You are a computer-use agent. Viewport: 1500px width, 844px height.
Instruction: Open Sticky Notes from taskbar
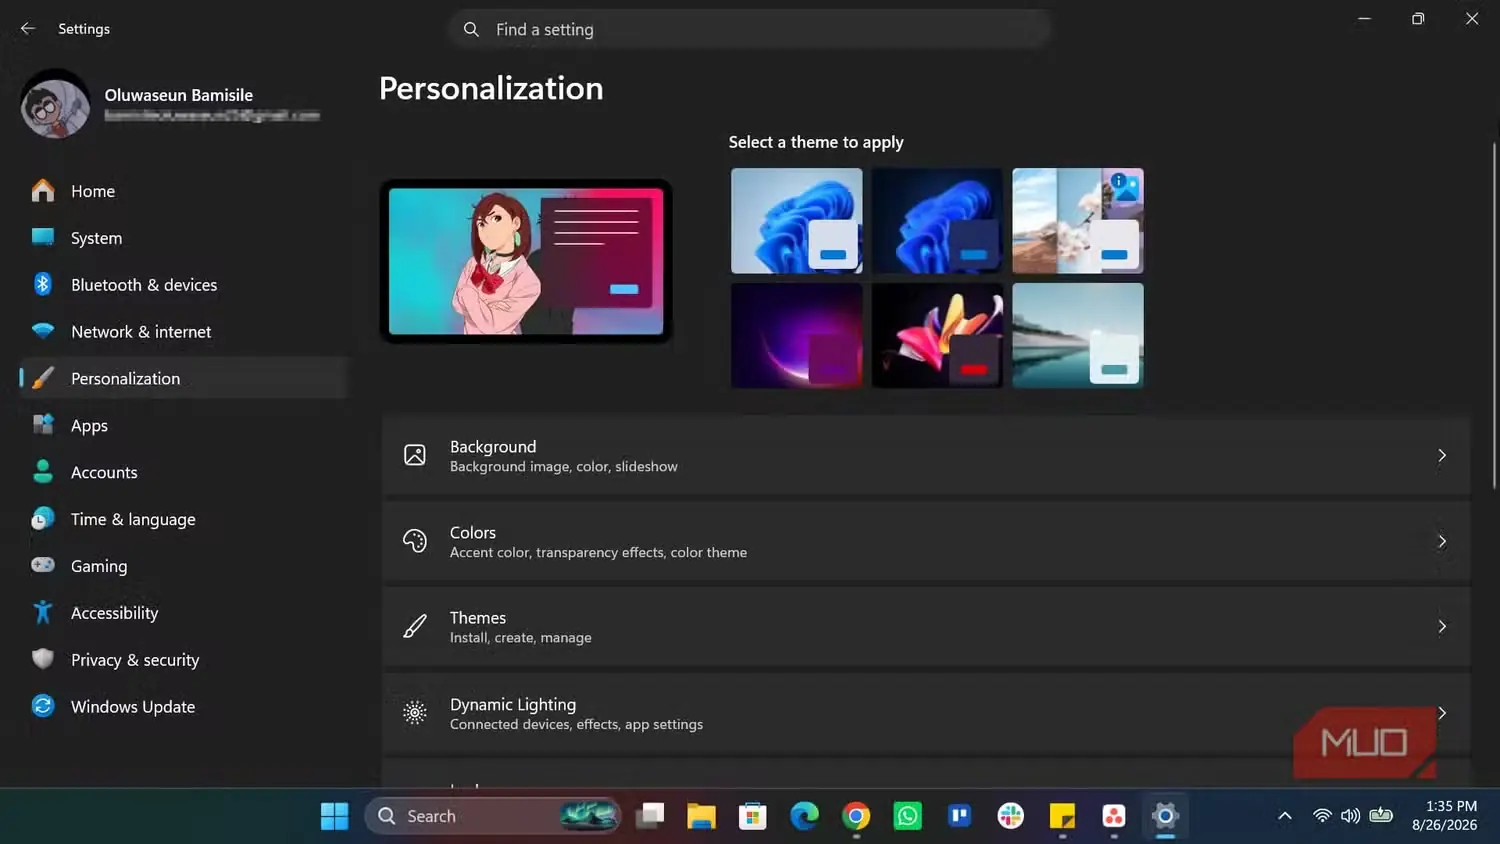[1062, 816]
